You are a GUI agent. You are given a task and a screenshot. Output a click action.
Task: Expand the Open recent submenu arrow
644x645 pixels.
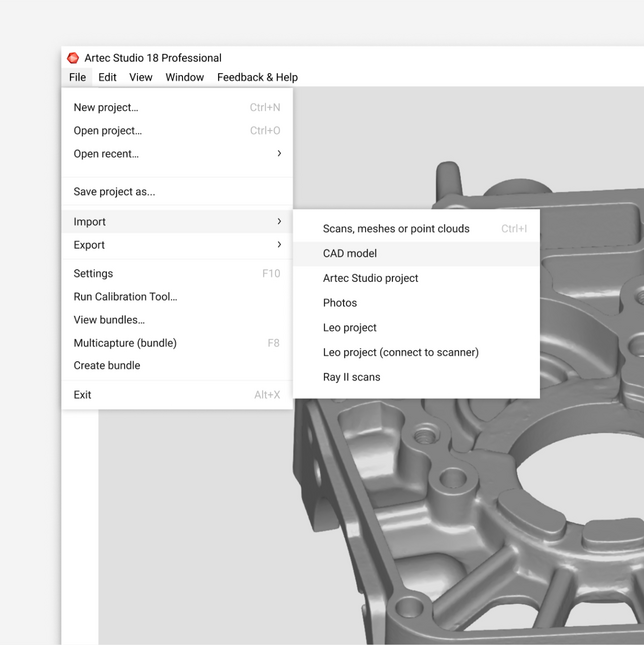pos(279,153)
